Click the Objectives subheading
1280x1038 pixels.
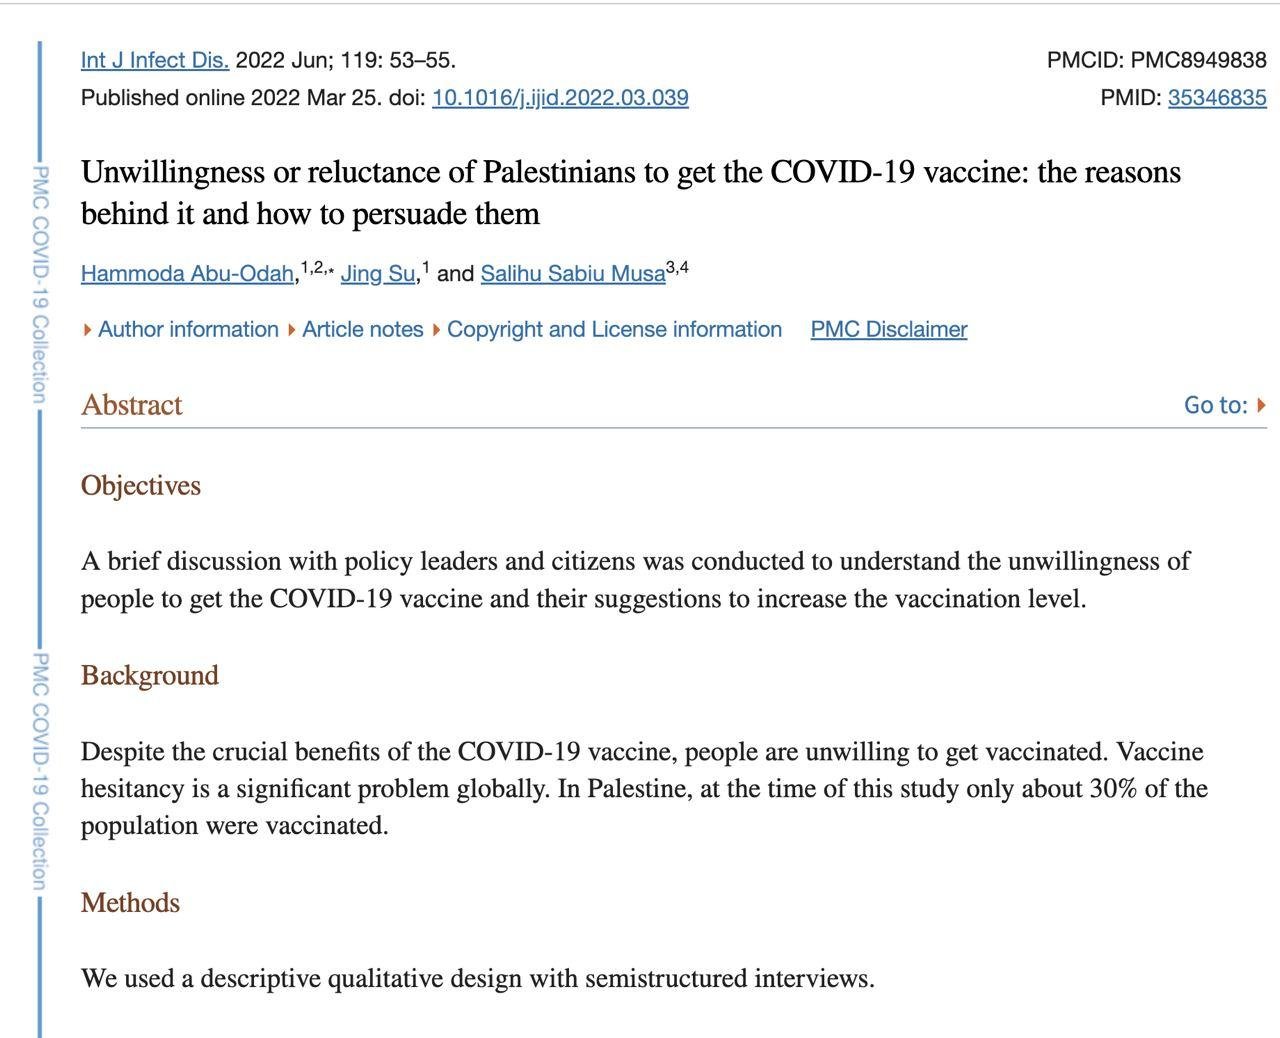click(x=141, y=486)
